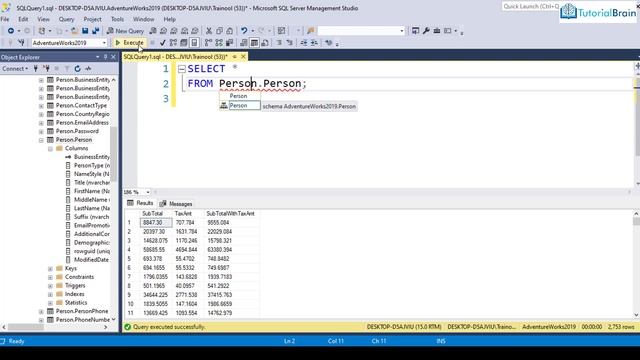Open the Solution Explorer toolbar icon
Image resolution: width=640 pixels, height=360 pixels.
(416, 31)
